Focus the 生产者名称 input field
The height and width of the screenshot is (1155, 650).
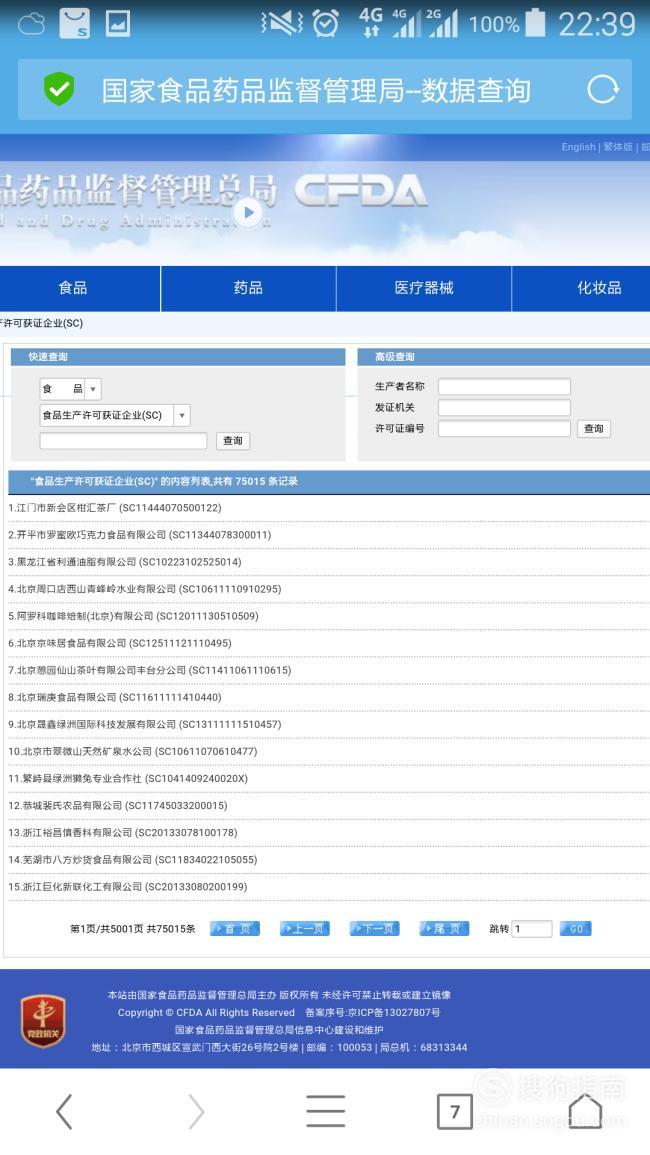[x=504, y=386]
